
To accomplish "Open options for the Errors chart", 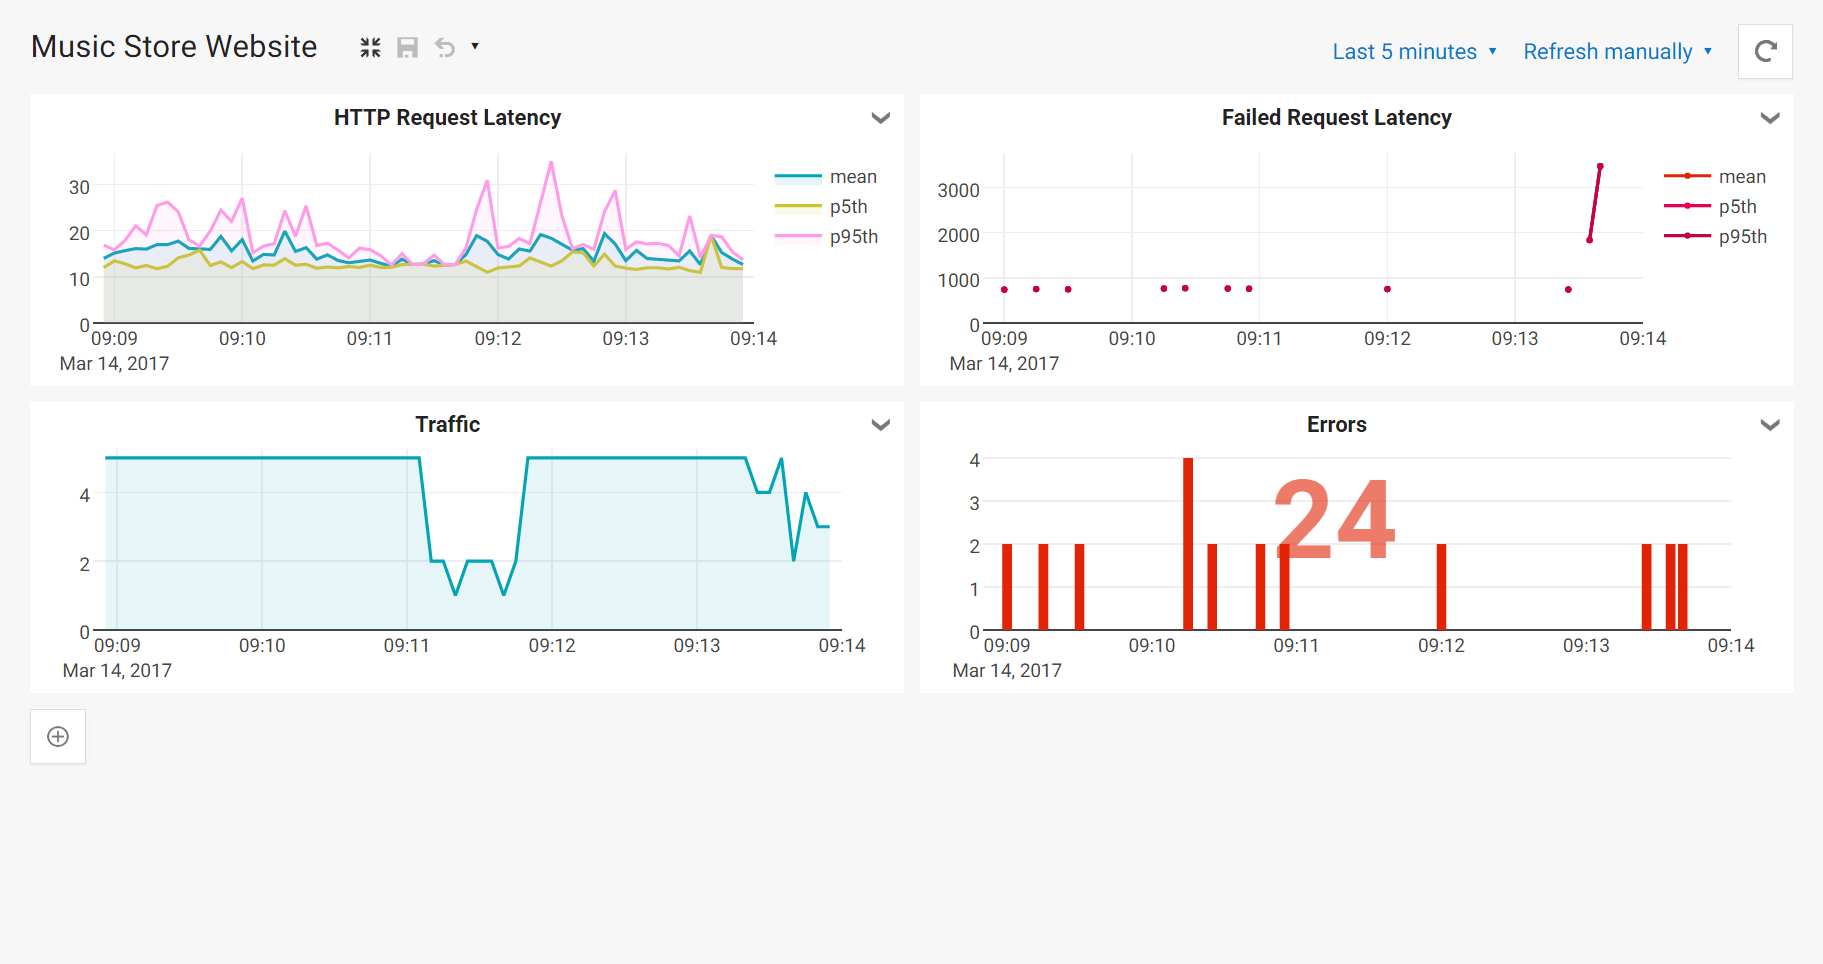I will point(1770,424).
